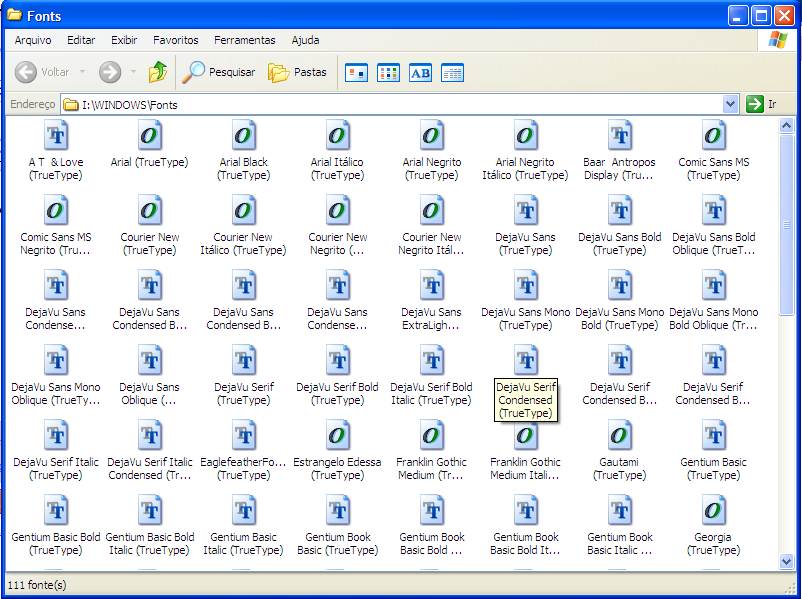Viewport: 802px width, 599px height.
Task: Select the DejaVu Serif Bold Italic font icon
Action: pyautogui.click(x=432, y=361)
